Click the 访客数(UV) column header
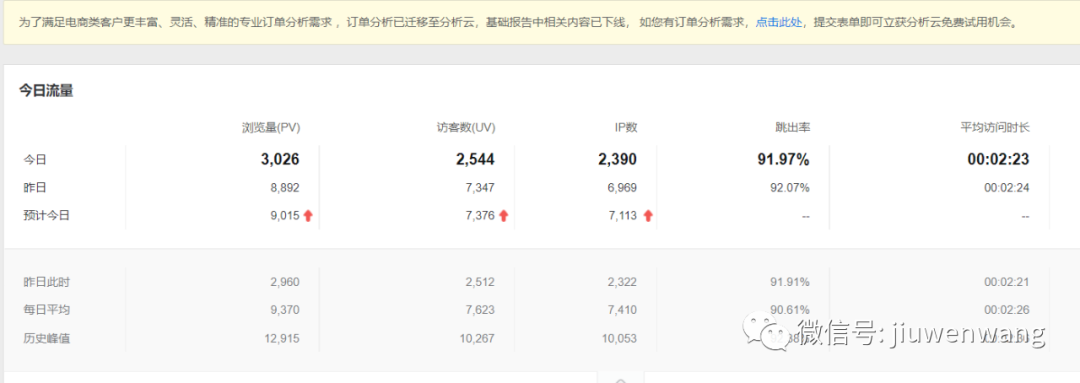The height and width of the screenshot is (383, 1080). point(466,127)
